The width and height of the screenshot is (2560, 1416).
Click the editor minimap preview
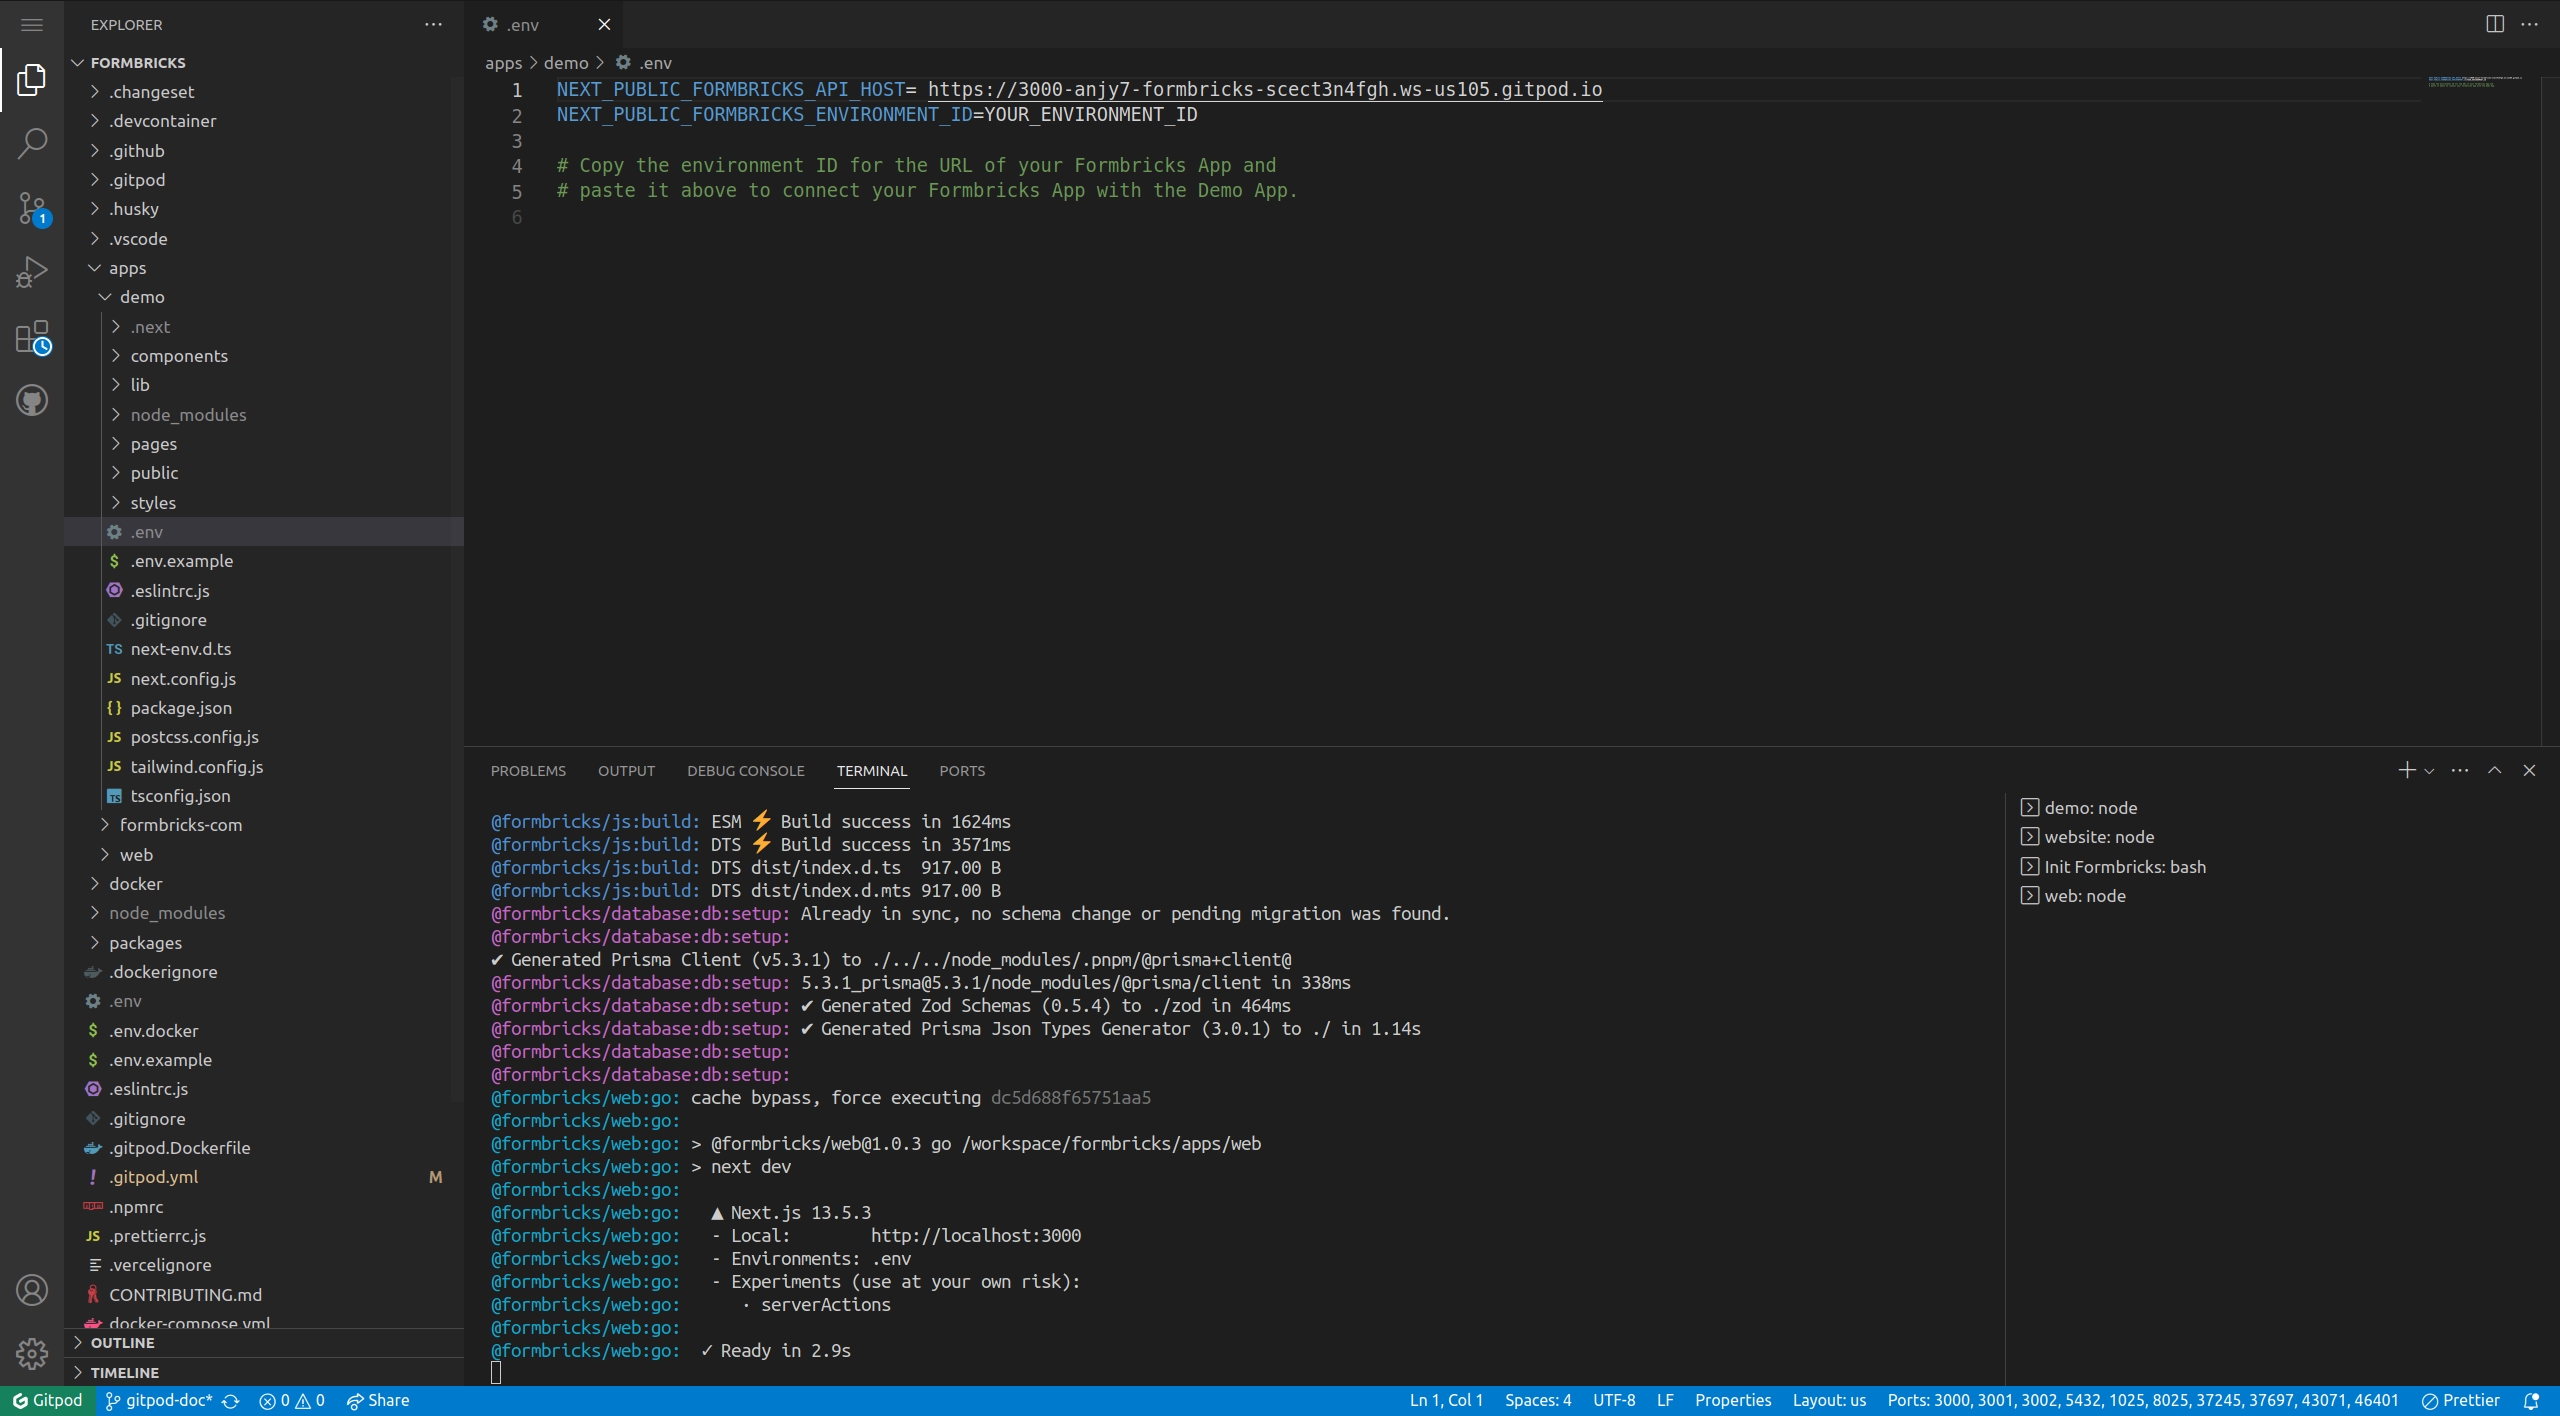pos(2475,81)
